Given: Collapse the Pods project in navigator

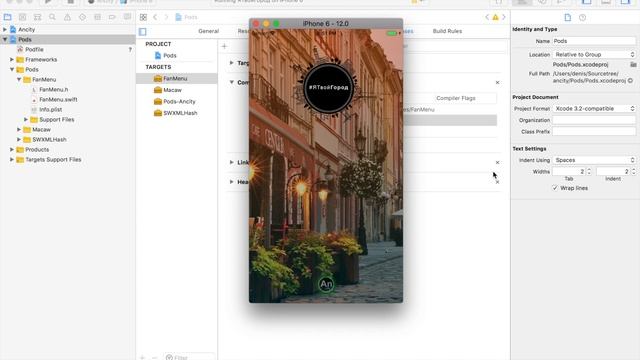Looking at the screenshot, I should 5,40.
